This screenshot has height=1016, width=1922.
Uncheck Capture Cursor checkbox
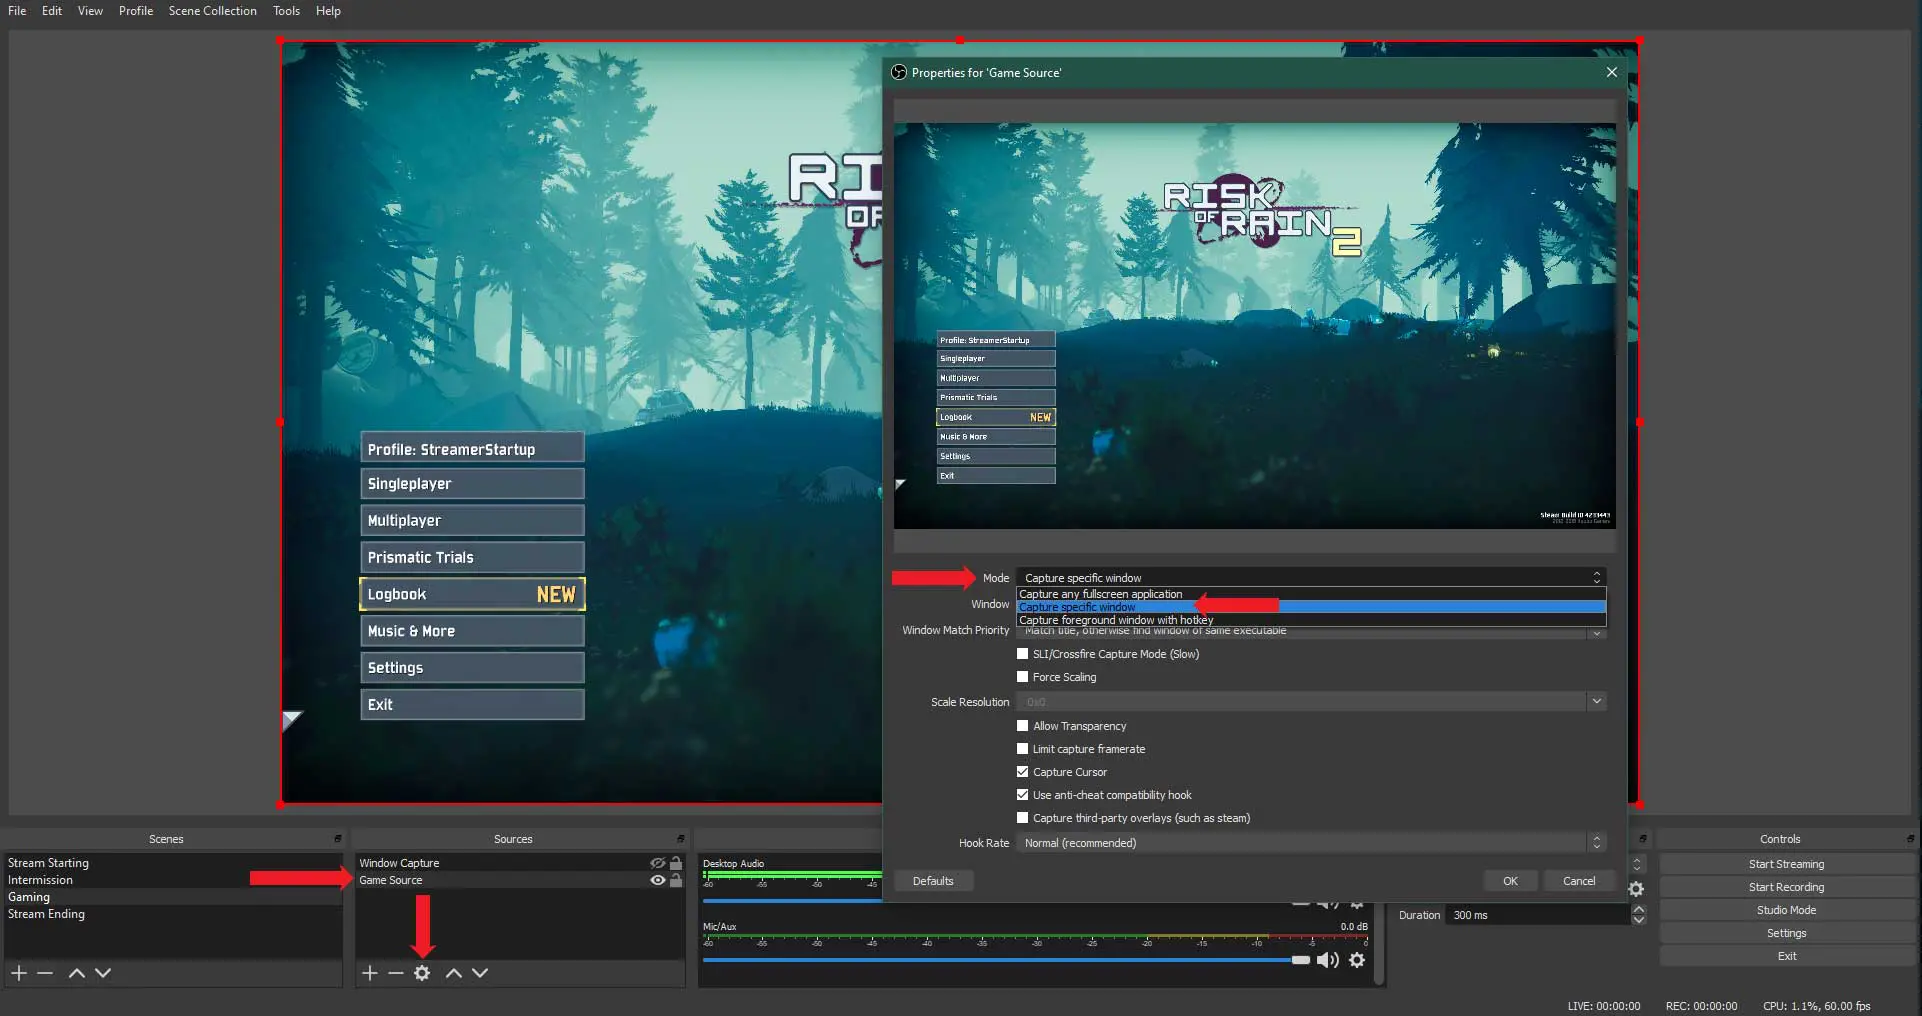[x=1022, y=772]
